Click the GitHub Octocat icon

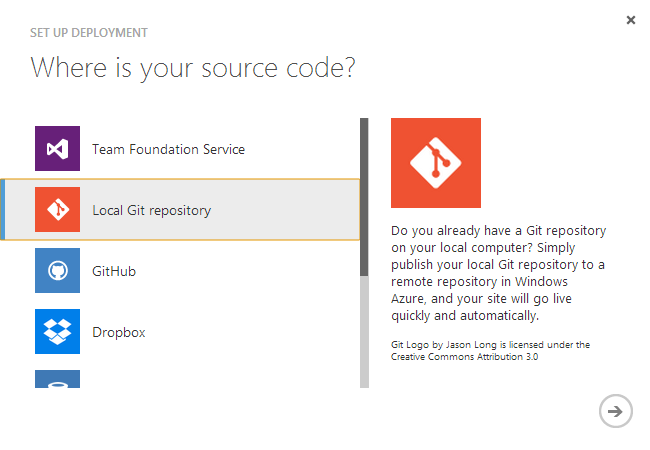point(57,271)
